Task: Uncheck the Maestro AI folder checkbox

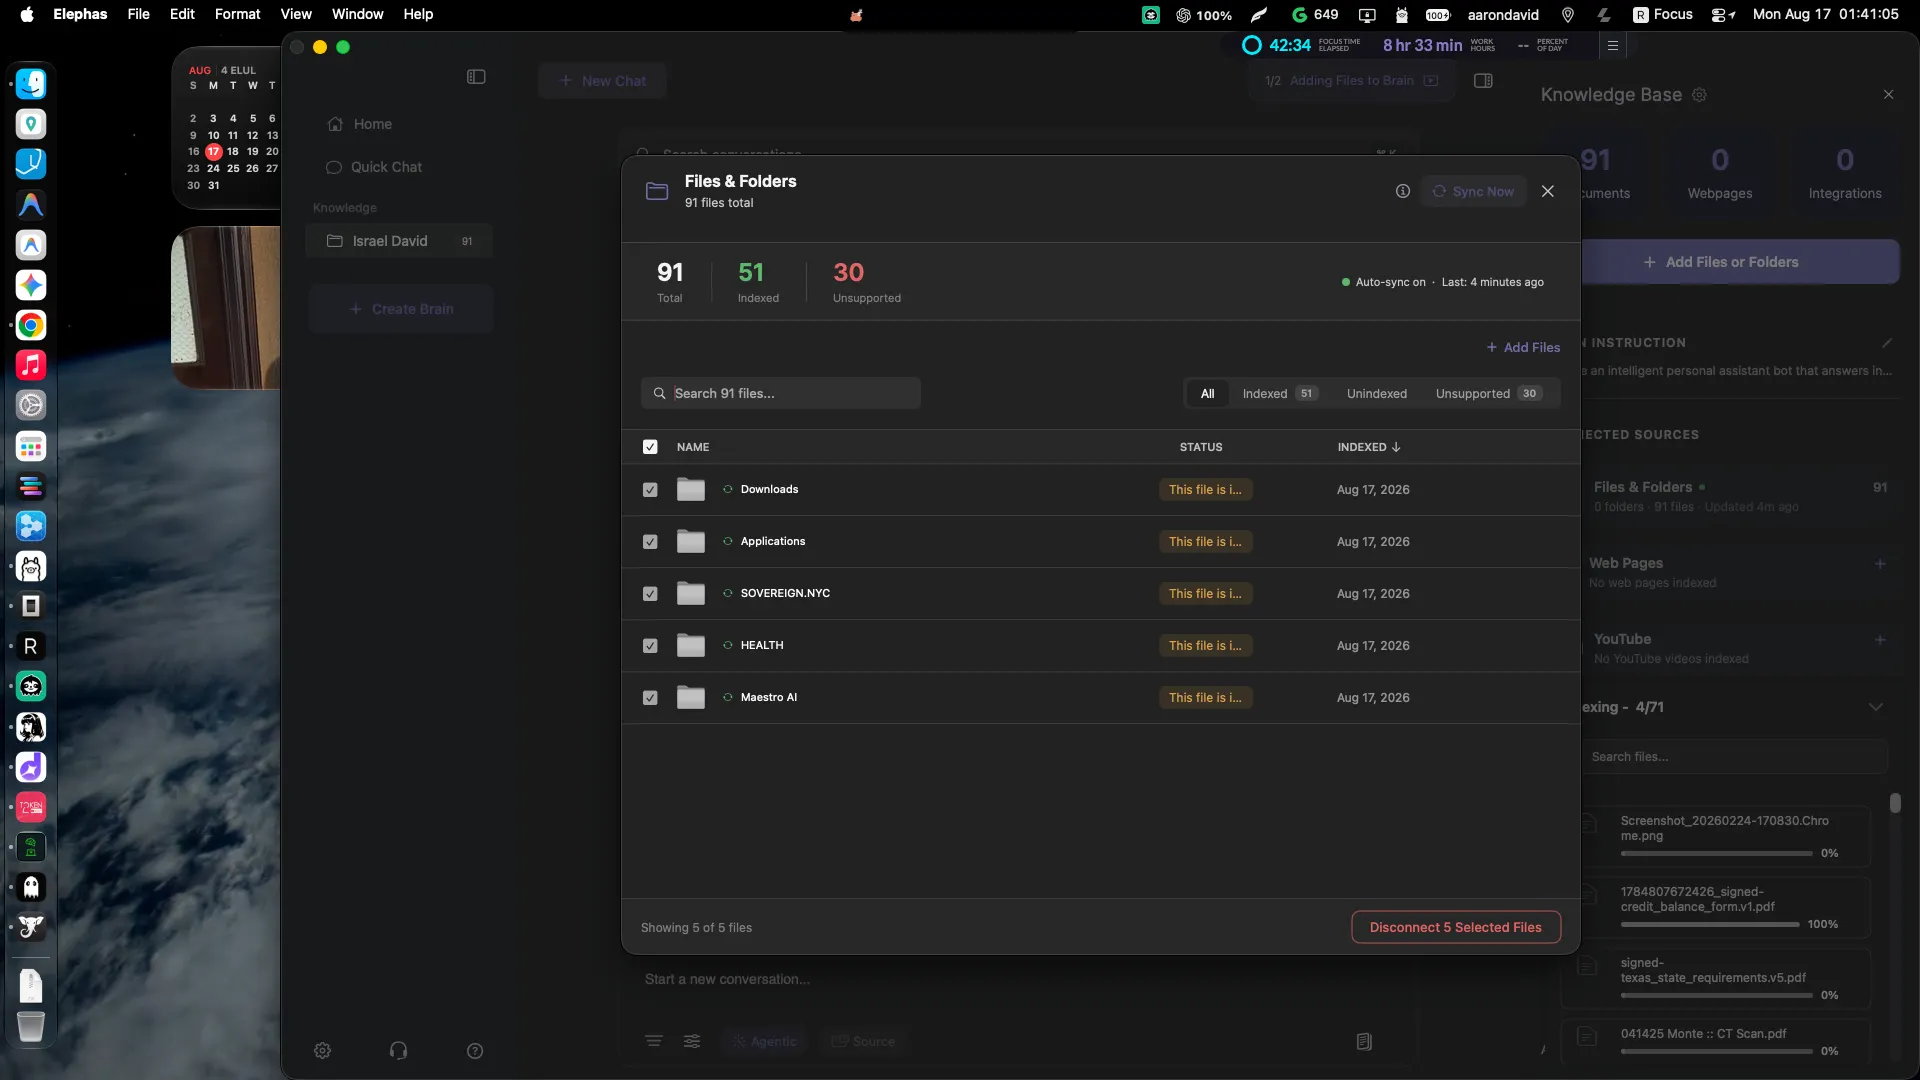Action: click(x=650, y=698)
